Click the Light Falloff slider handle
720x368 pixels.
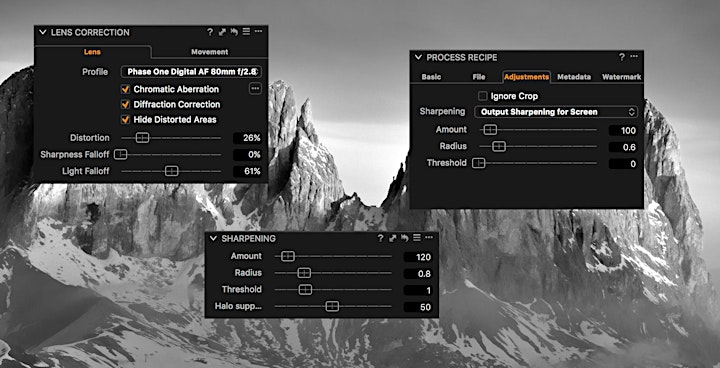click(x=171, y=171)
